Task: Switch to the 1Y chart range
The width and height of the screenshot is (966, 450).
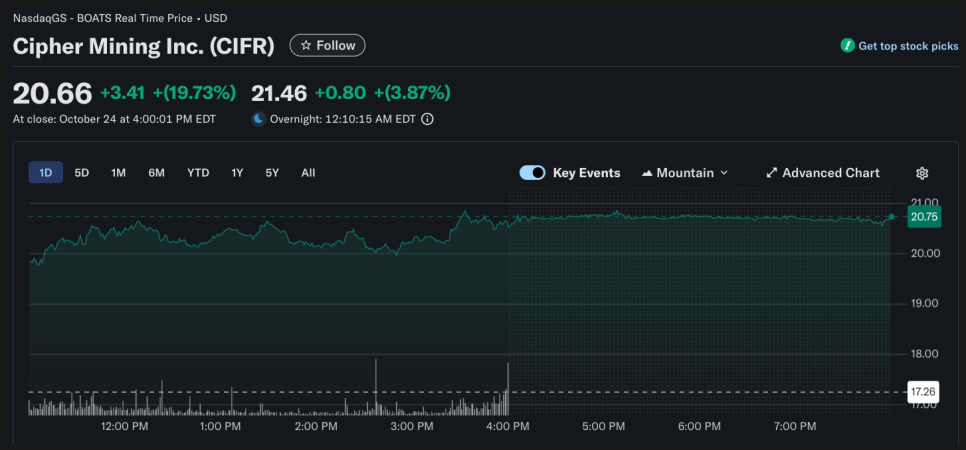Action: pos(237,173)
